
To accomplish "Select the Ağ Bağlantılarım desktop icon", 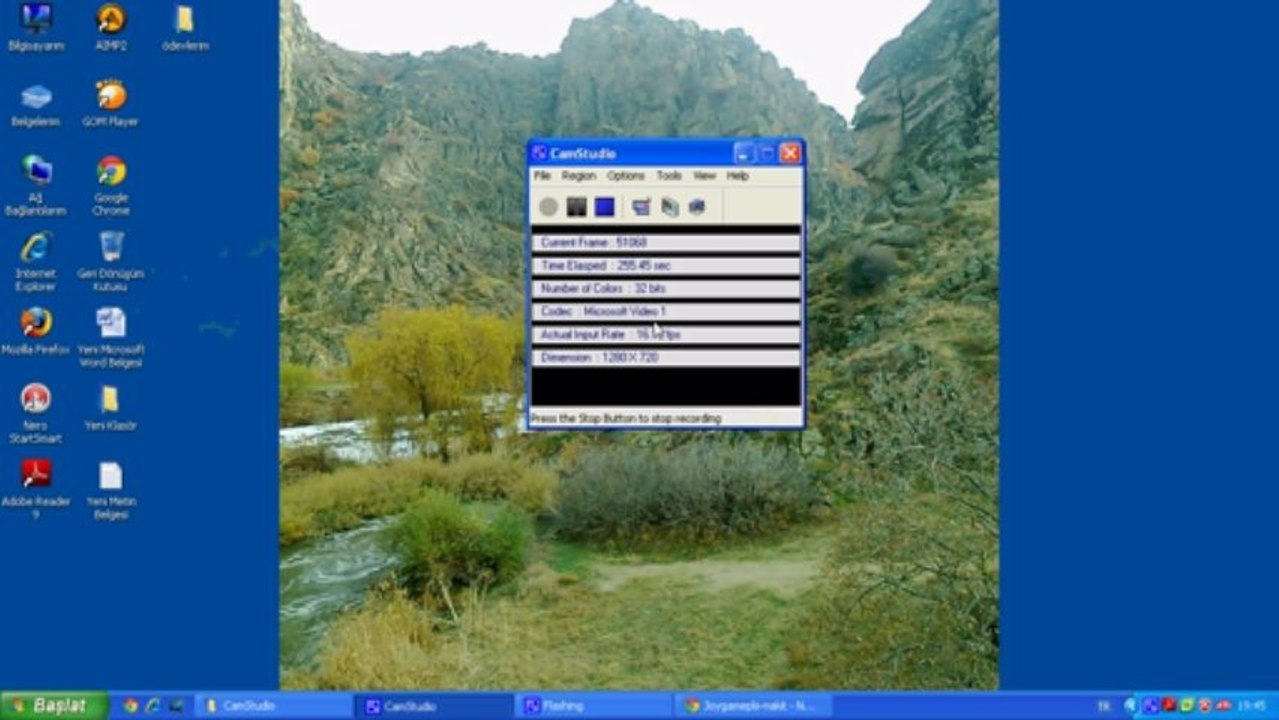I will click(36, 186).
